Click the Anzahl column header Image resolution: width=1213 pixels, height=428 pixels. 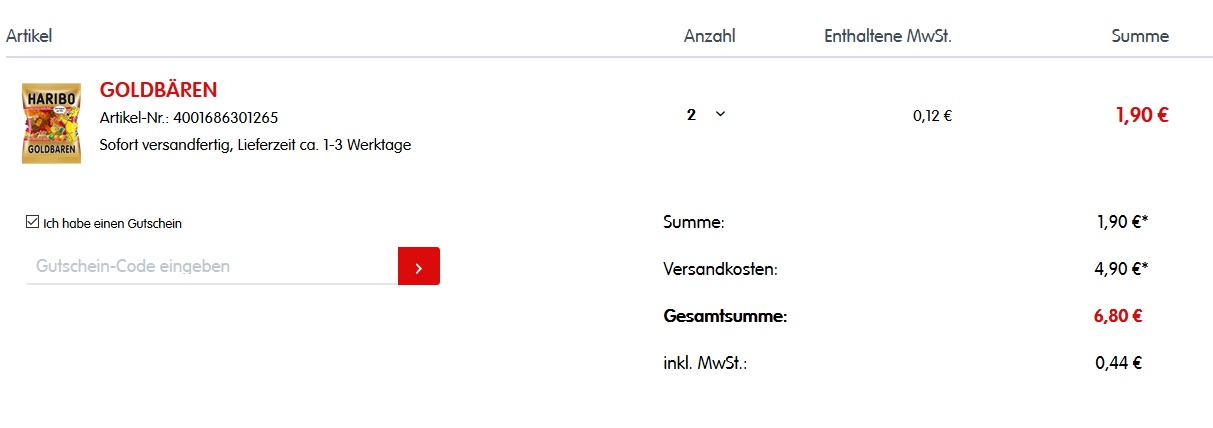coord(710,36)
